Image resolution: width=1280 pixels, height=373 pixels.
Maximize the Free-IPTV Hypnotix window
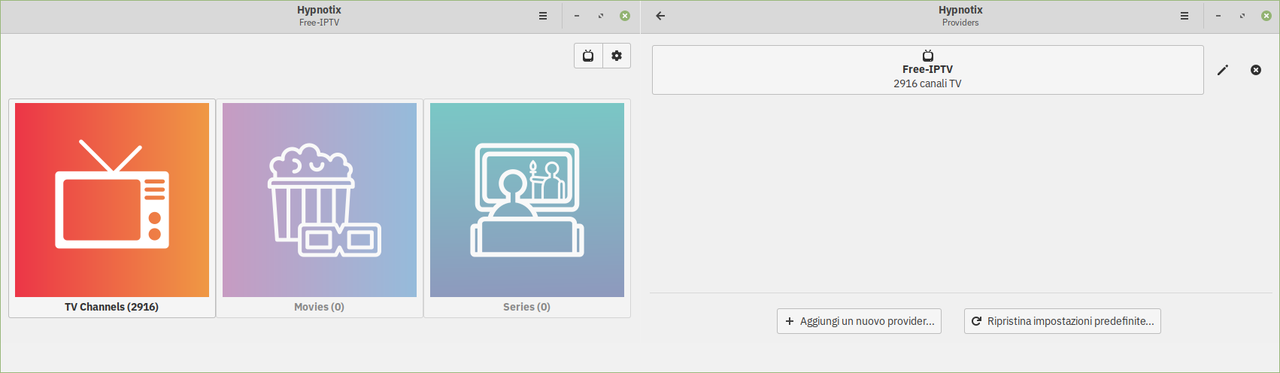(x=601, y=16)
